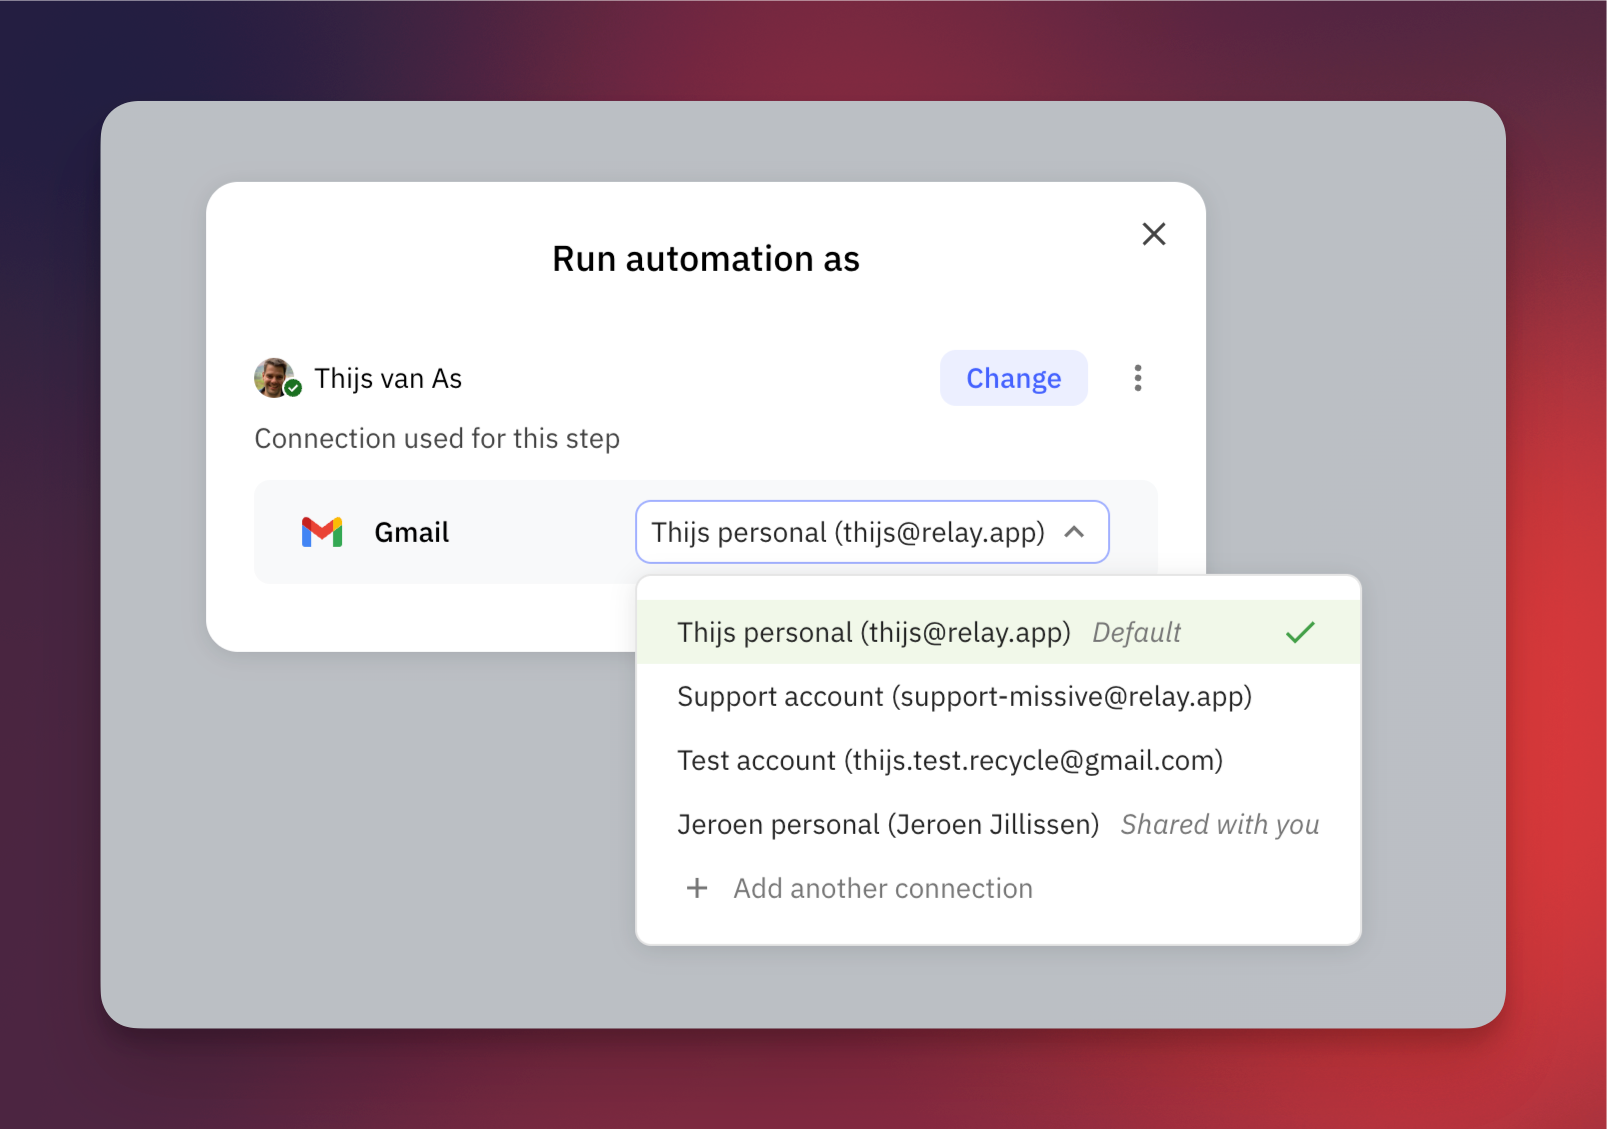Select Jeroen personal (Jeroen Jillissen) option

pos(998,824)
